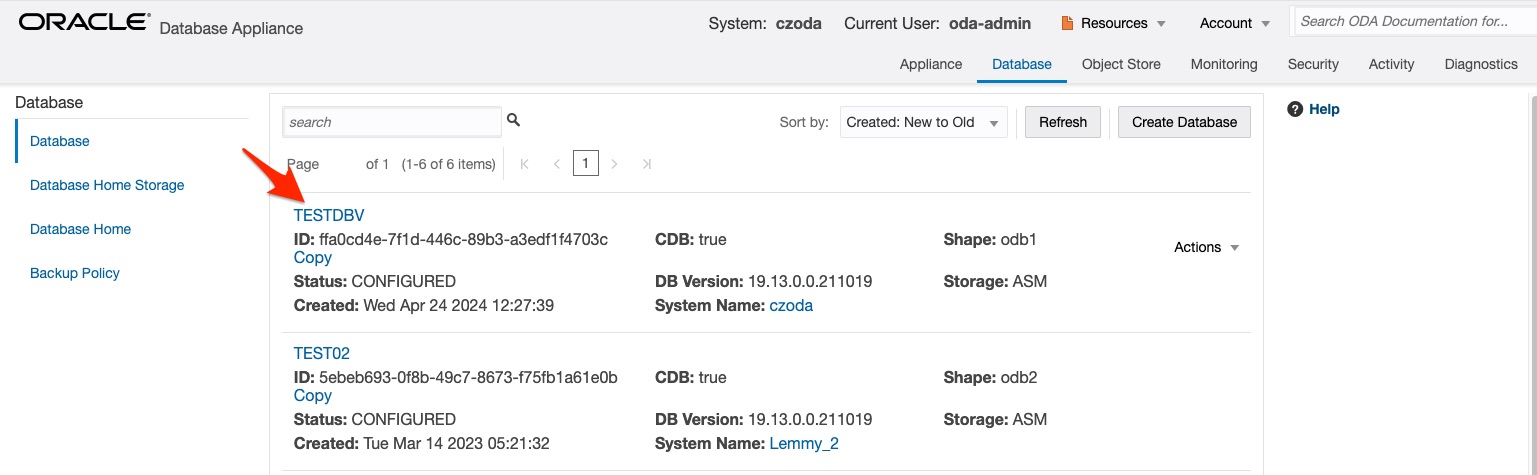Screen dimensions: 1537x475
Task: Open the Lemmy_2 system name link
Action: tap(804, 443)
